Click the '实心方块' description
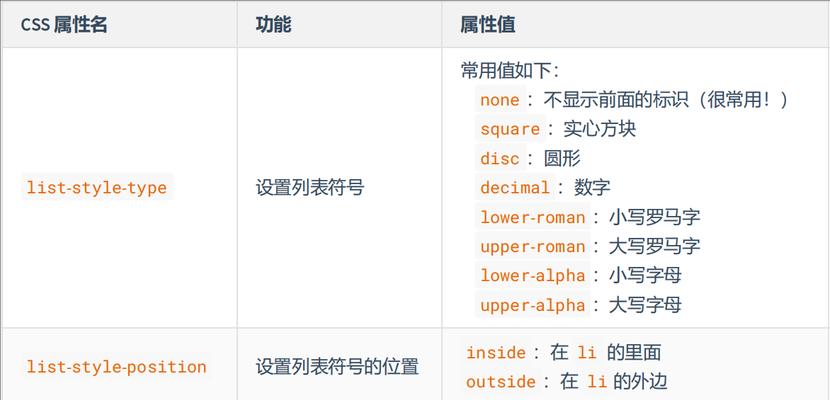Screen dimensions: 830x400 click(x=599, y=129)
